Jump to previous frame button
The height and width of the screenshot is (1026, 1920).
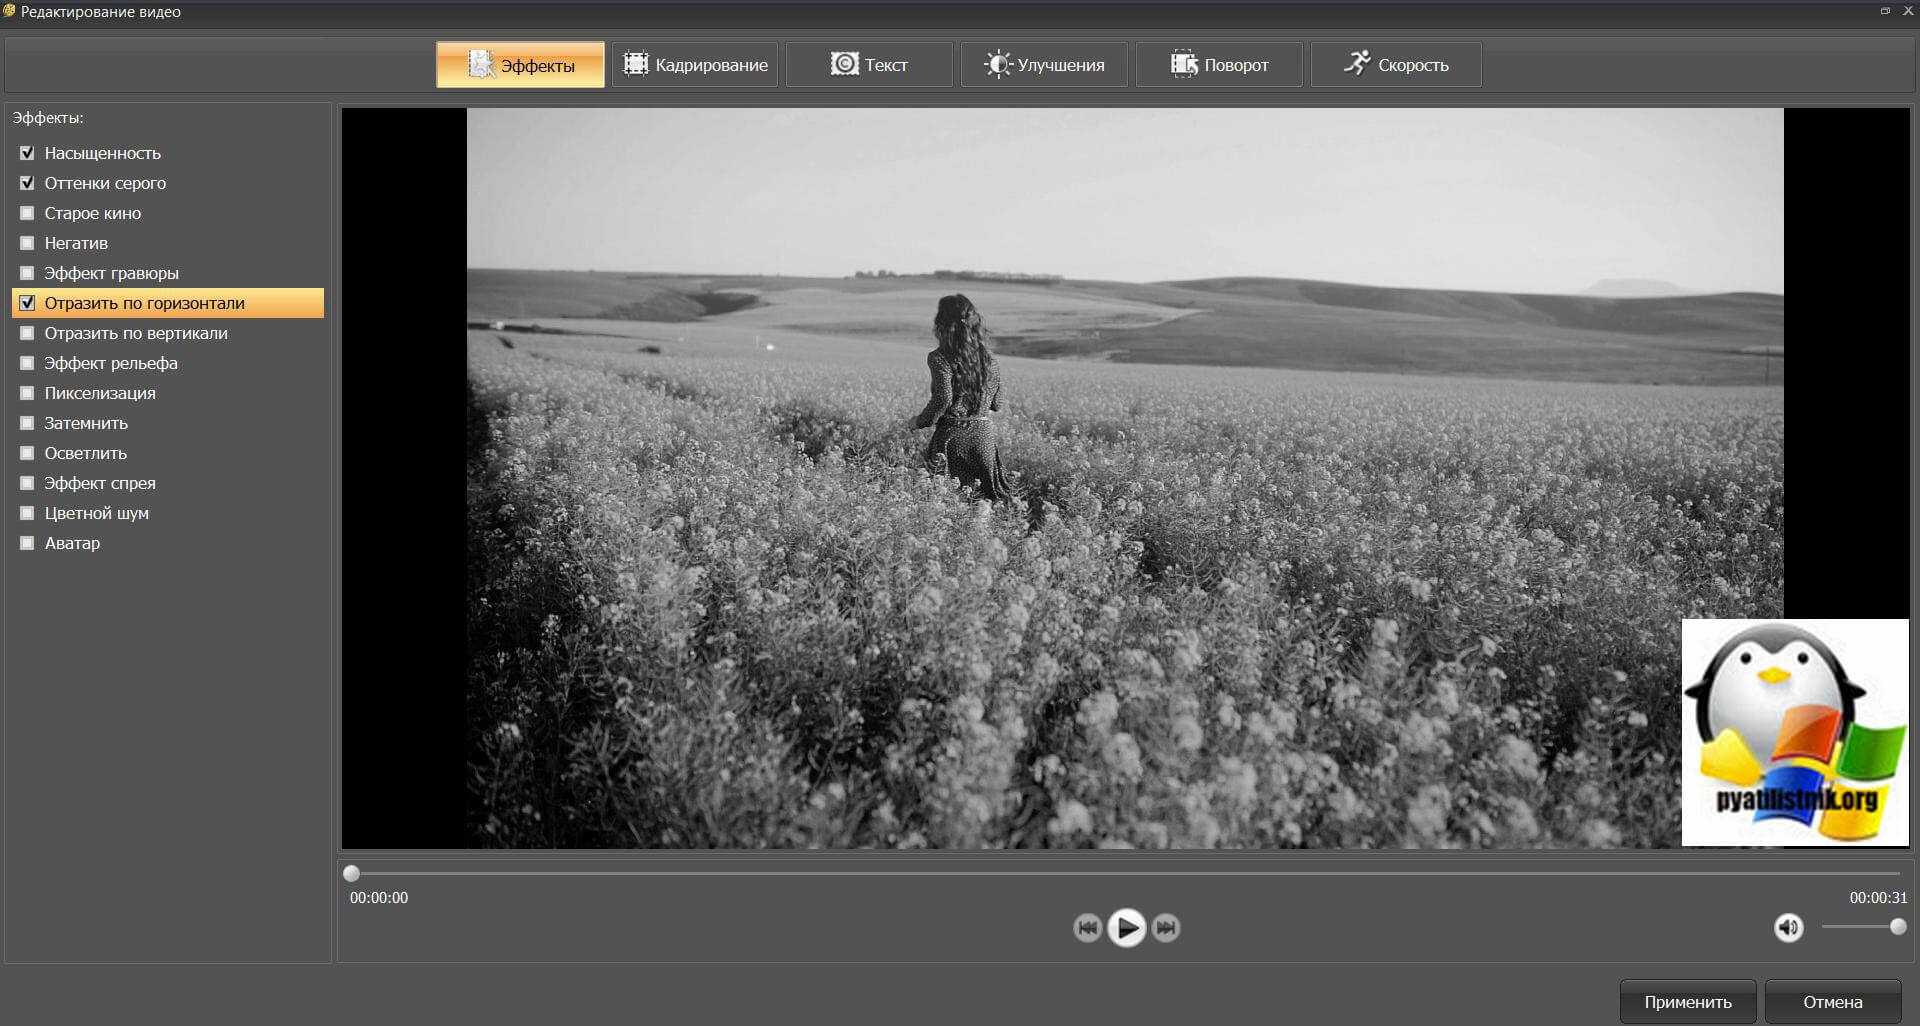(x=1087, y=928)
